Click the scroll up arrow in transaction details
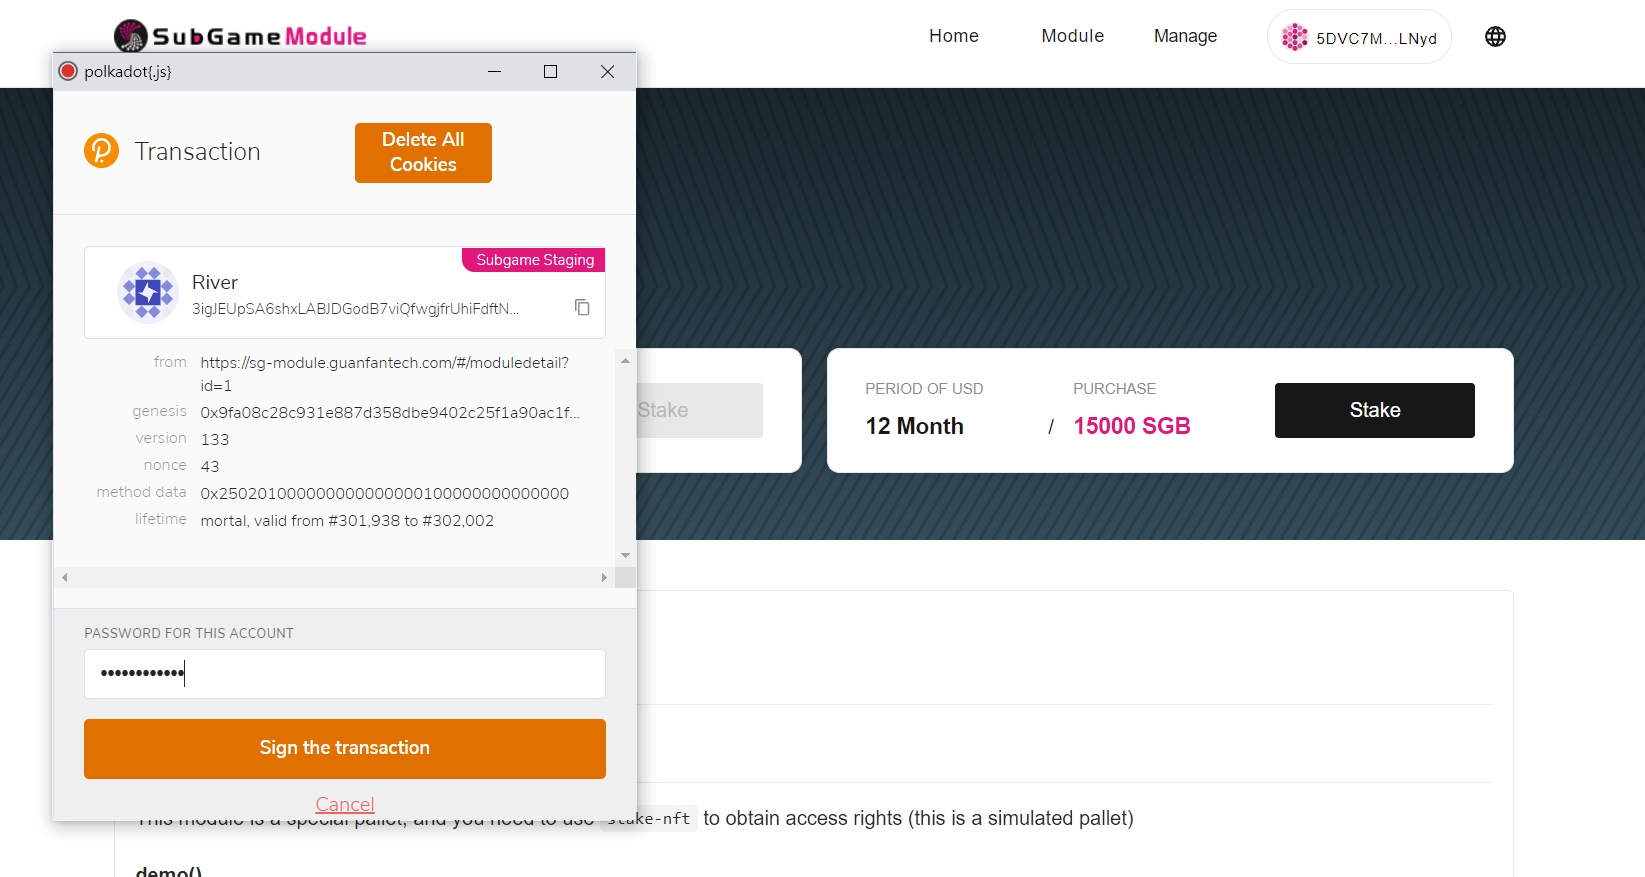 click(625, 360)
